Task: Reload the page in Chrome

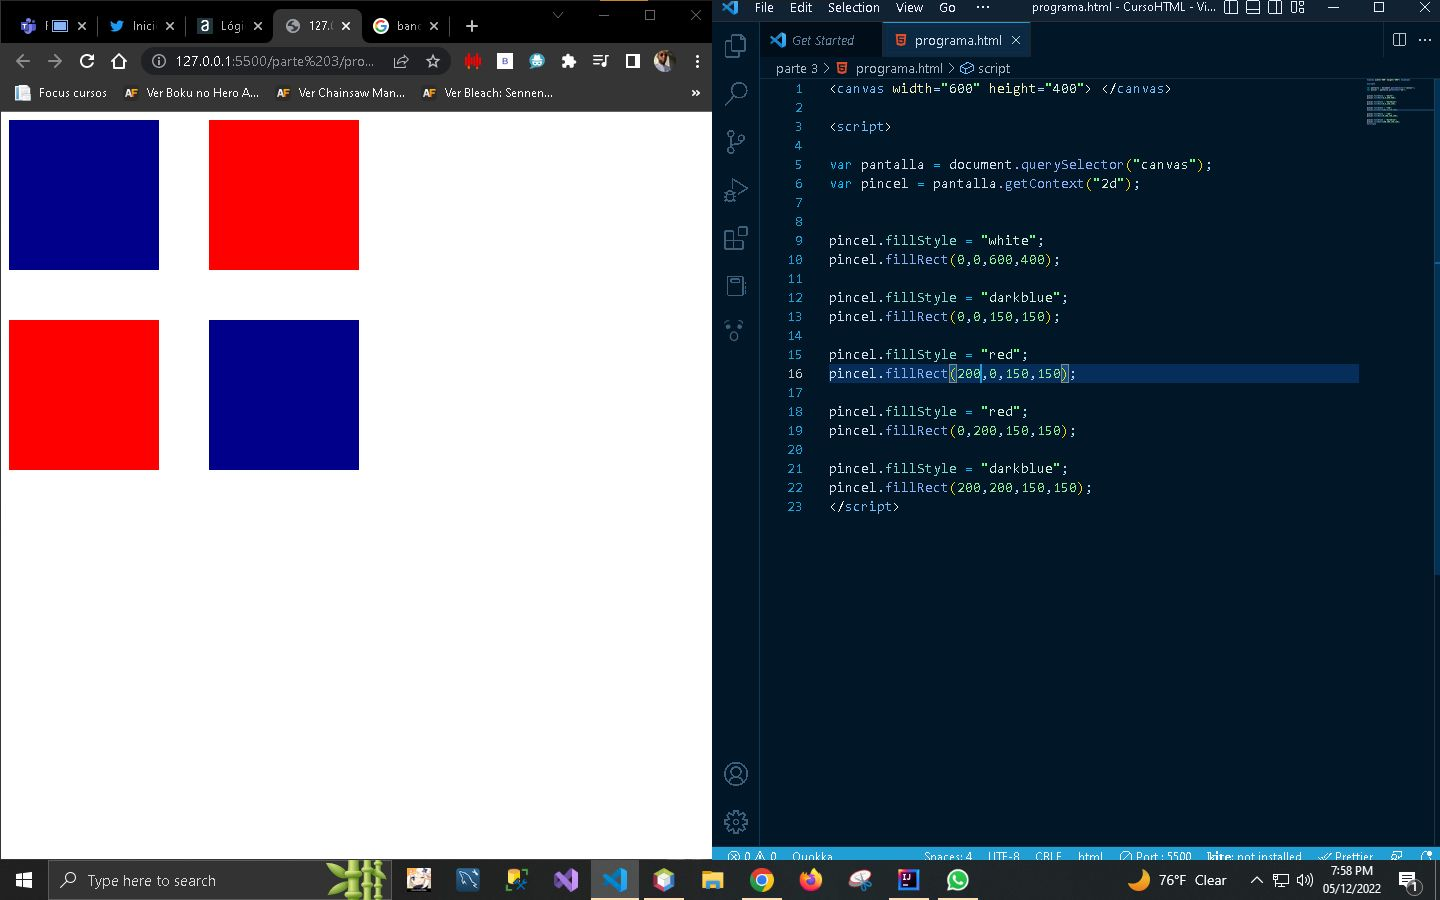Action: 87,61
